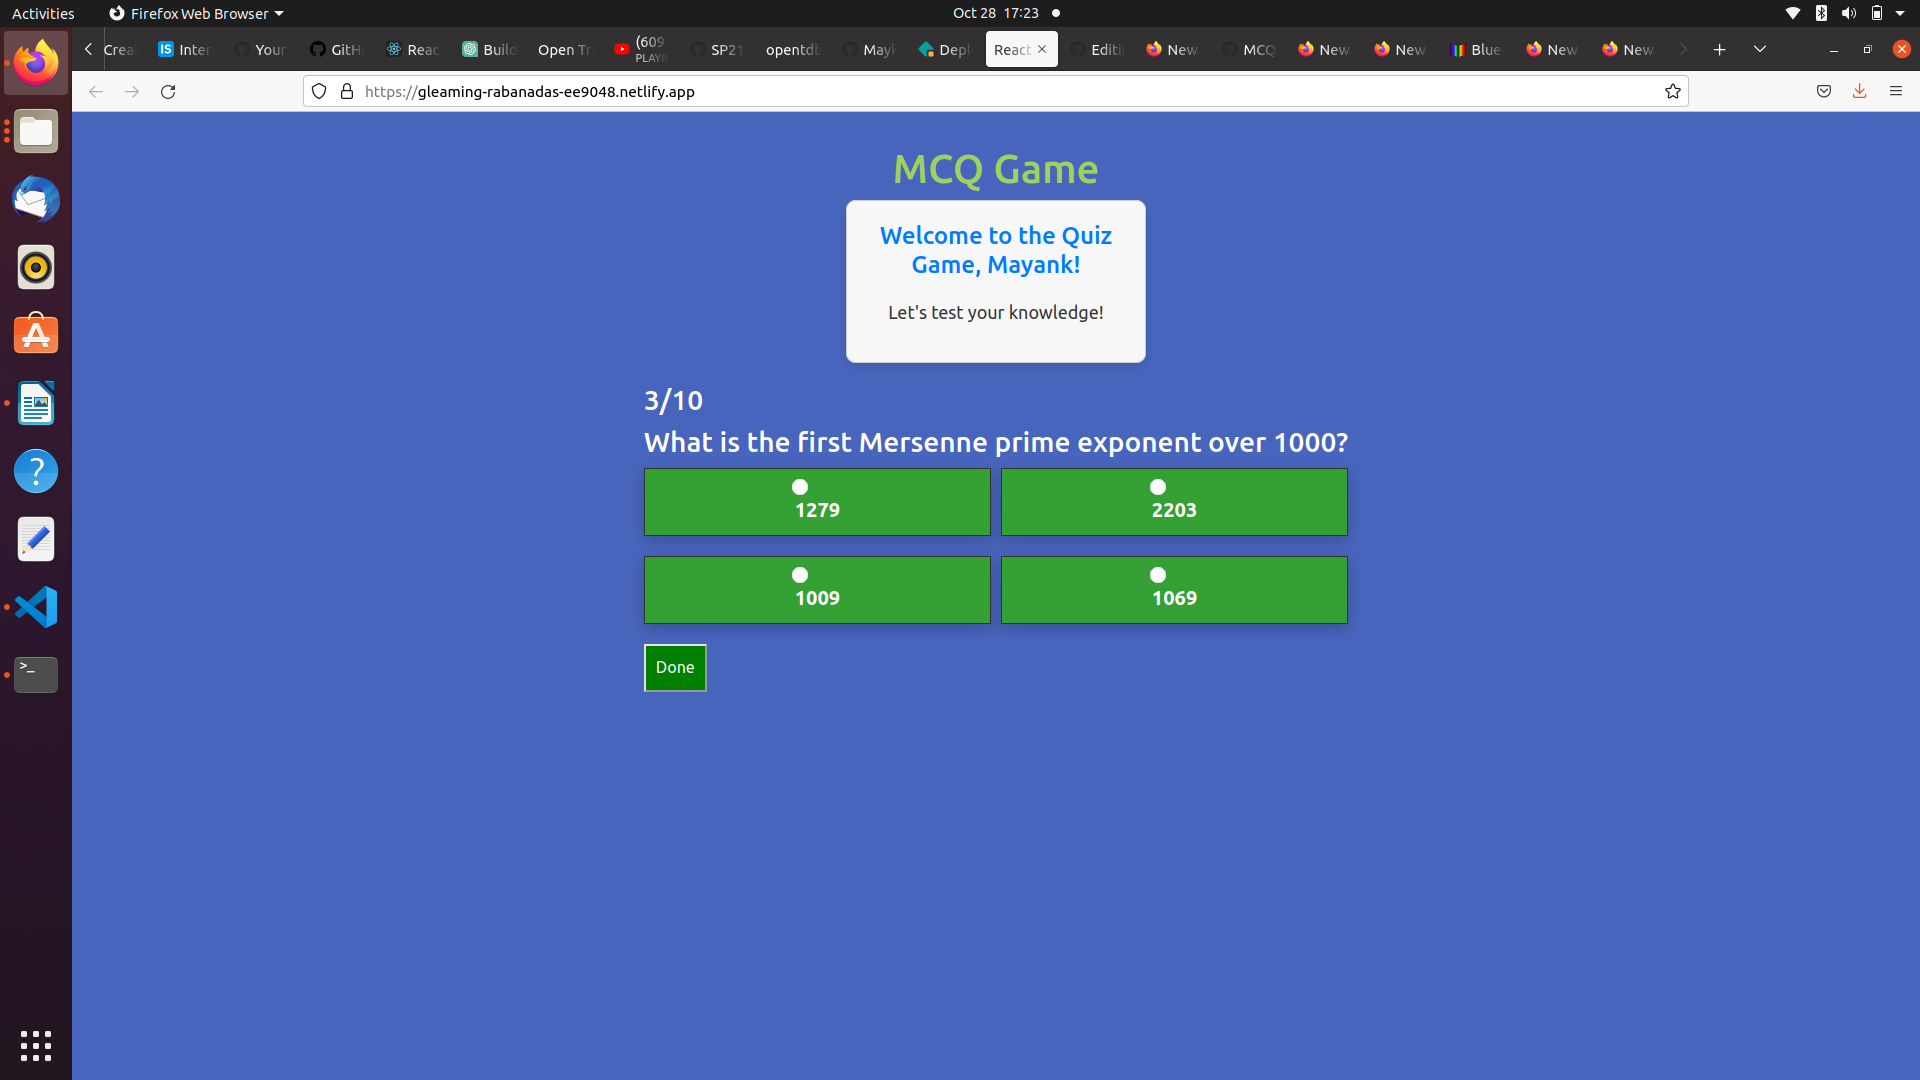The height and width of the screenshot is (1080, 1920).
Task: Click the back navigation arrow icon
Action: click(95, 91)
